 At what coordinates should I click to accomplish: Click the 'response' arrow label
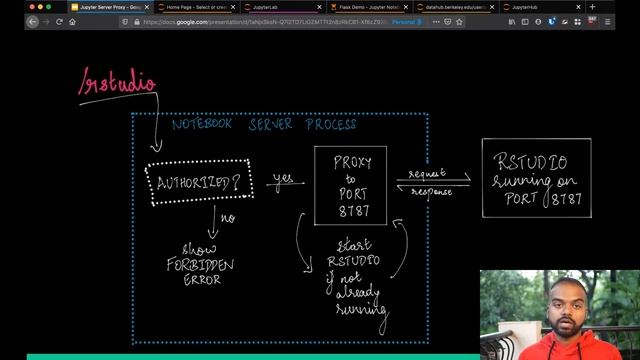coord(432,192)
